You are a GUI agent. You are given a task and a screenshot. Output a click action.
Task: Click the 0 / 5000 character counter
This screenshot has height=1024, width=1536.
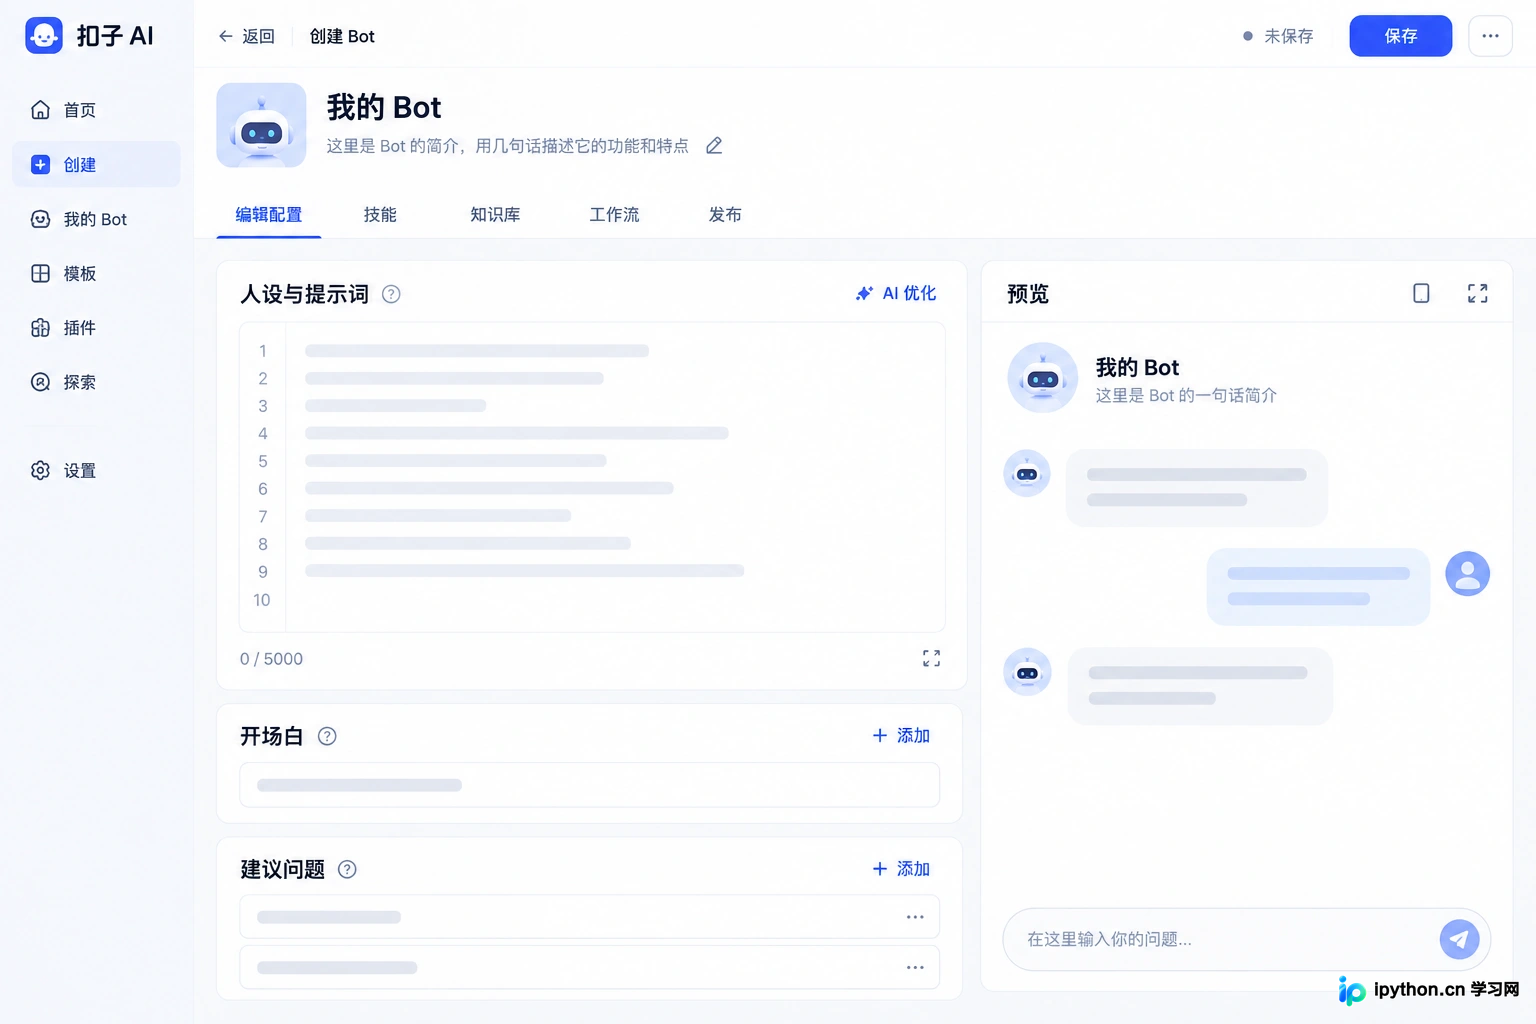pos(271,659)
